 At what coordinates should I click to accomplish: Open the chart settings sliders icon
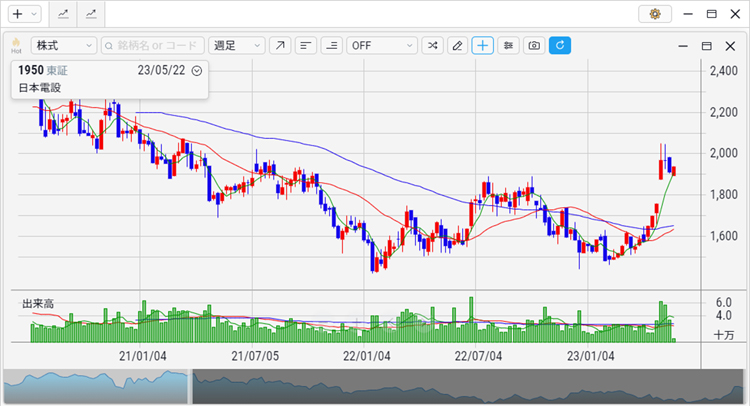coord(509,46)
